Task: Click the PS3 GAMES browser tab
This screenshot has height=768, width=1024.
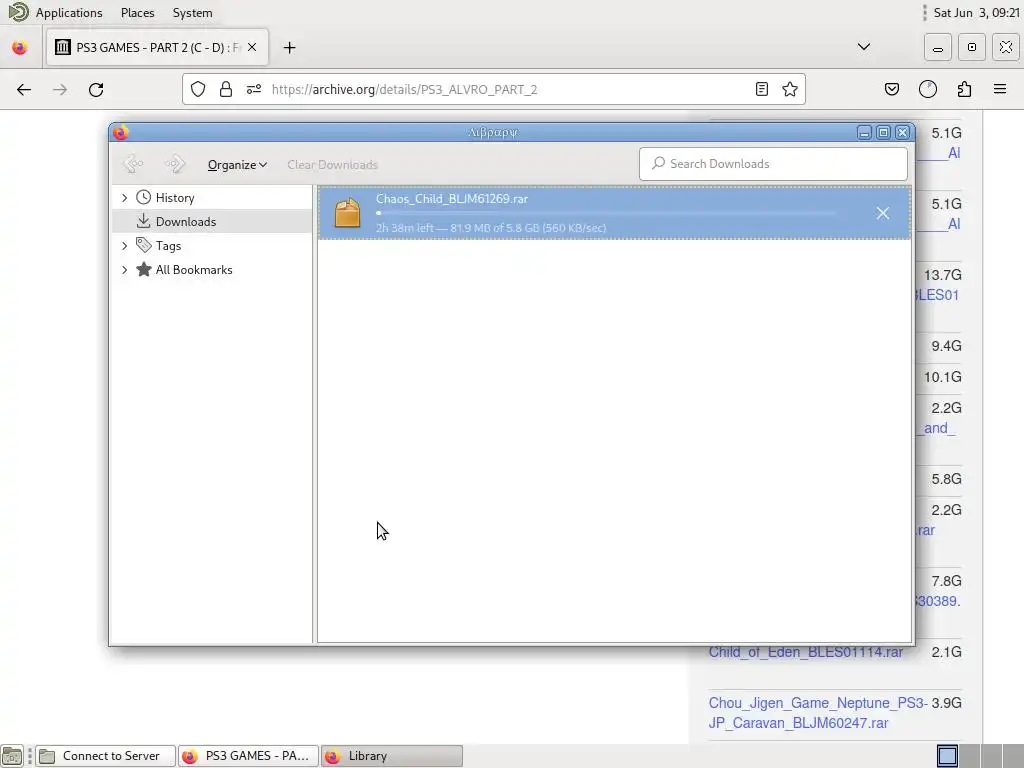Action: [x=157, y=48]
